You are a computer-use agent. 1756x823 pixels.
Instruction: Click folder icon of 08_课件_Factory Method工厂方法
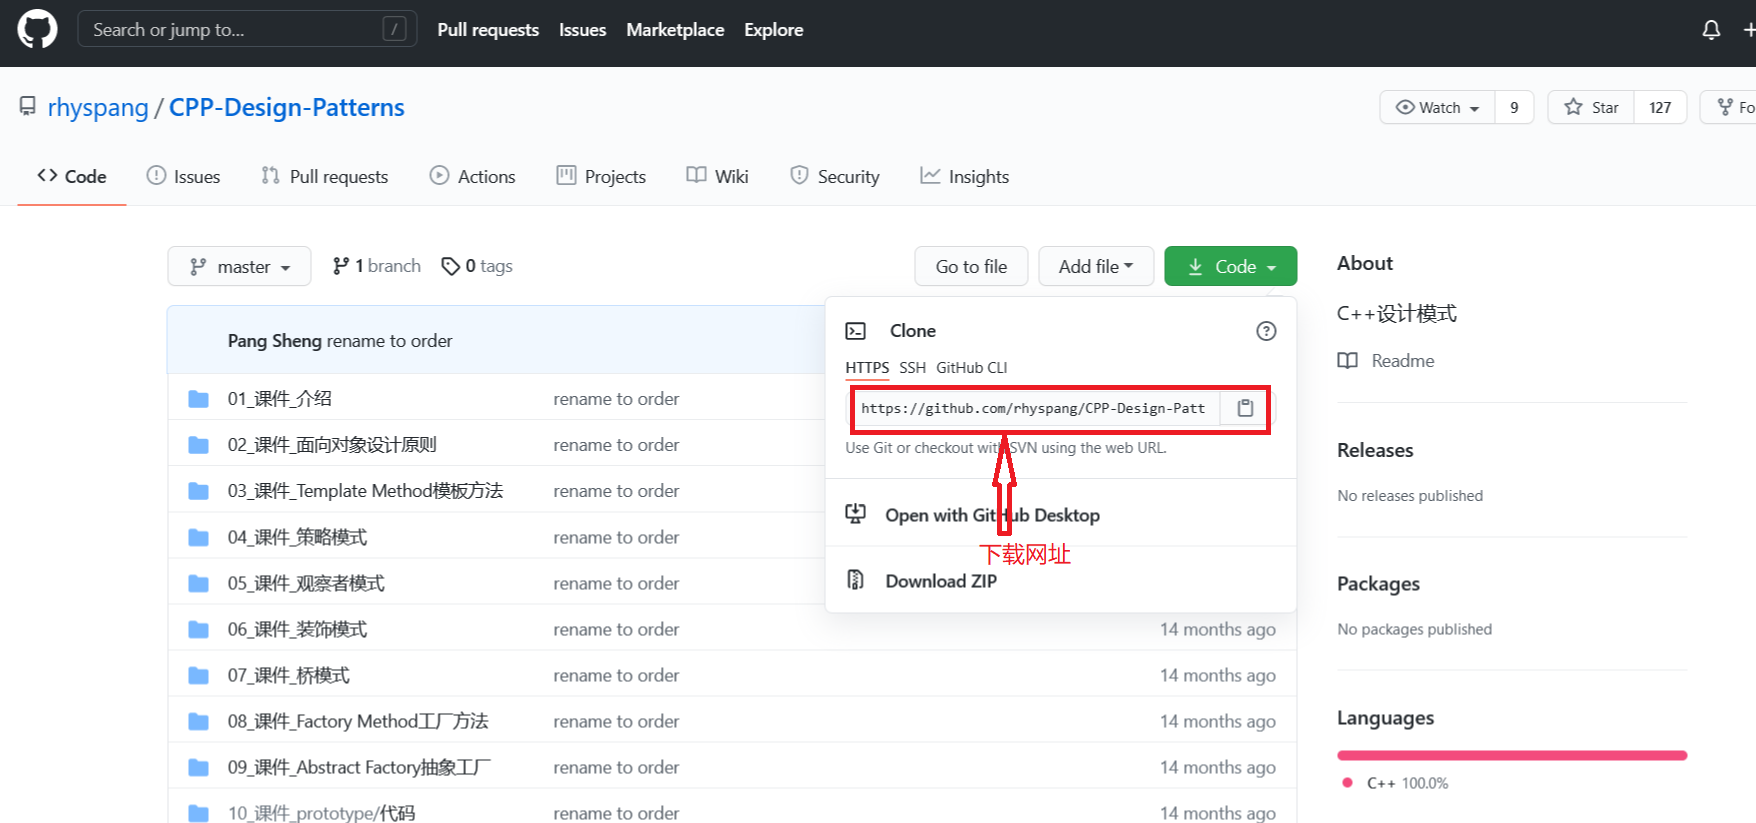point(199,721)
